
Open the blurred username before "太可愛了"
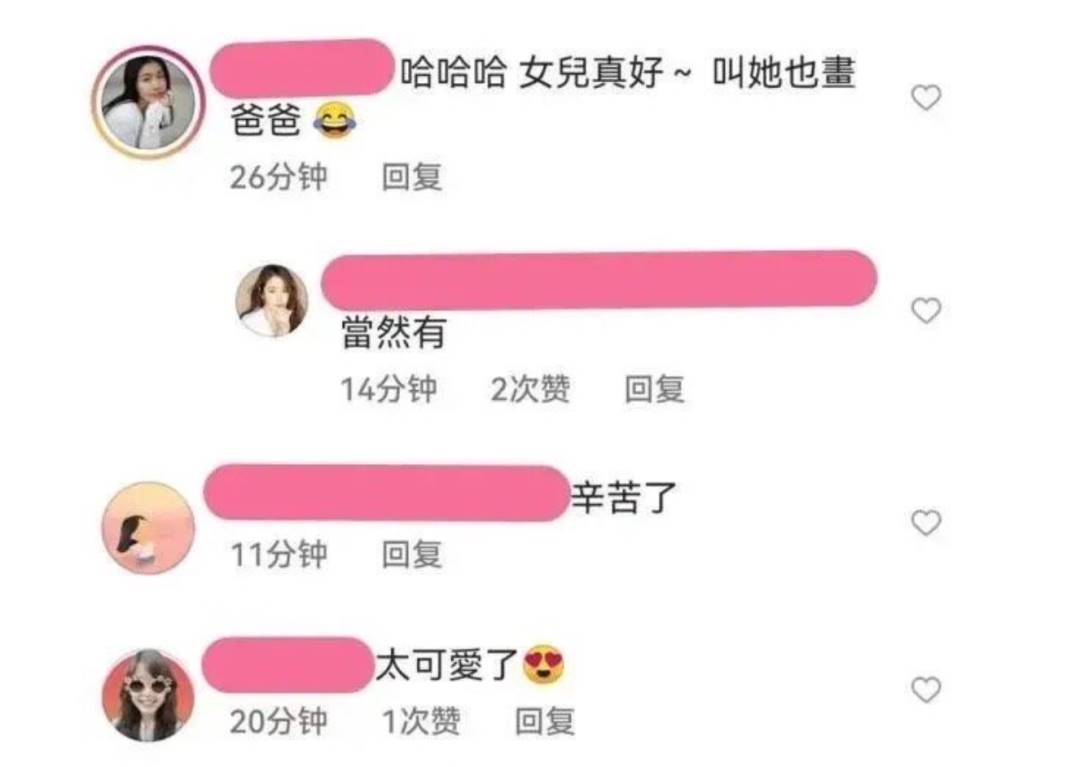point(287,665)
